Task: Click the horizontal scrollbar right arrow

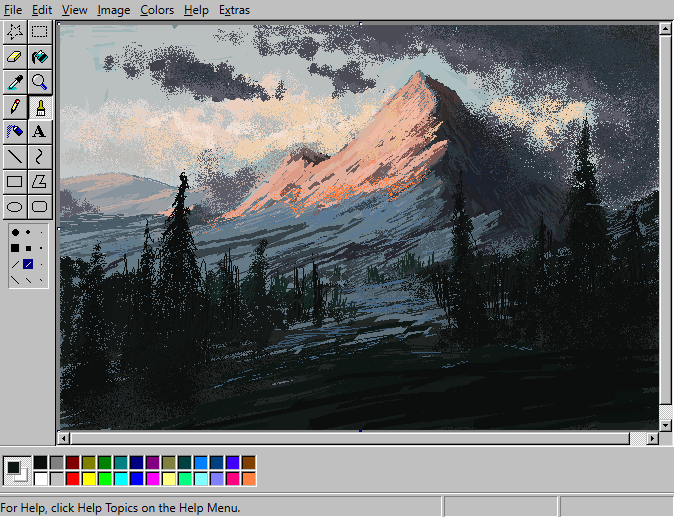Action: click(653, 438)
